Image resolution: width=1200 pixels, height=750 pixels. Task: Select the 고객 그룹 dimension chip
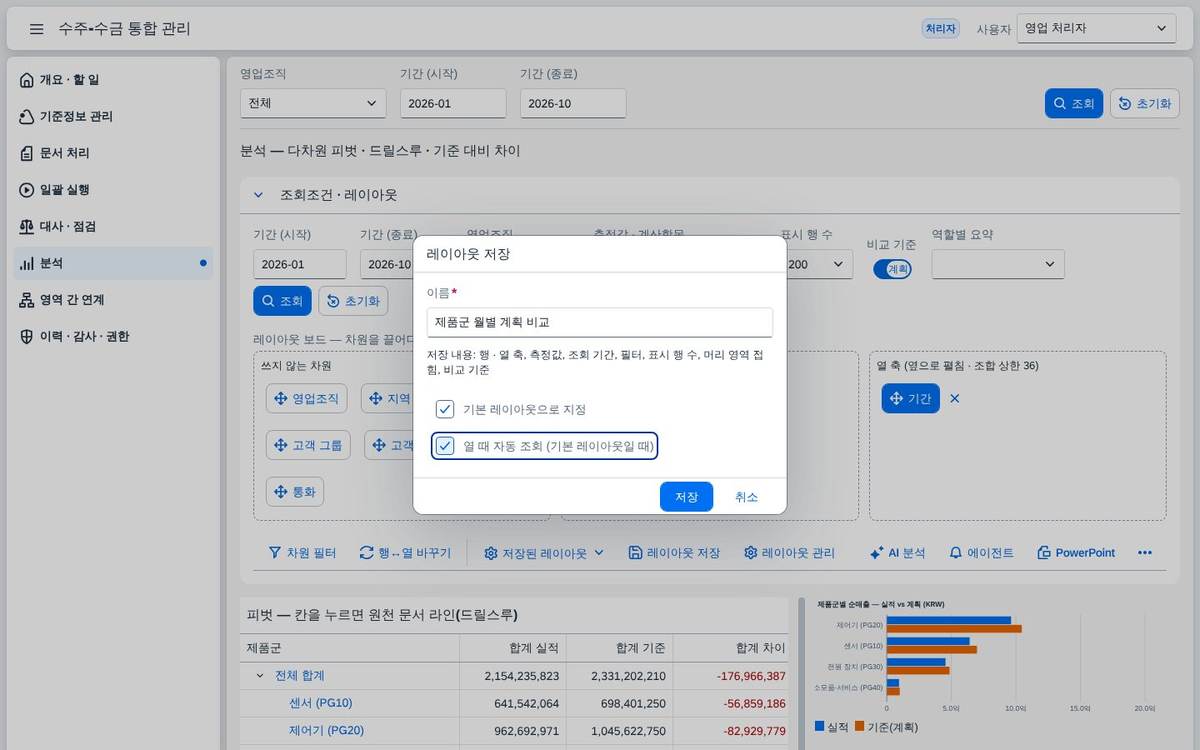(x=308, y=445)
